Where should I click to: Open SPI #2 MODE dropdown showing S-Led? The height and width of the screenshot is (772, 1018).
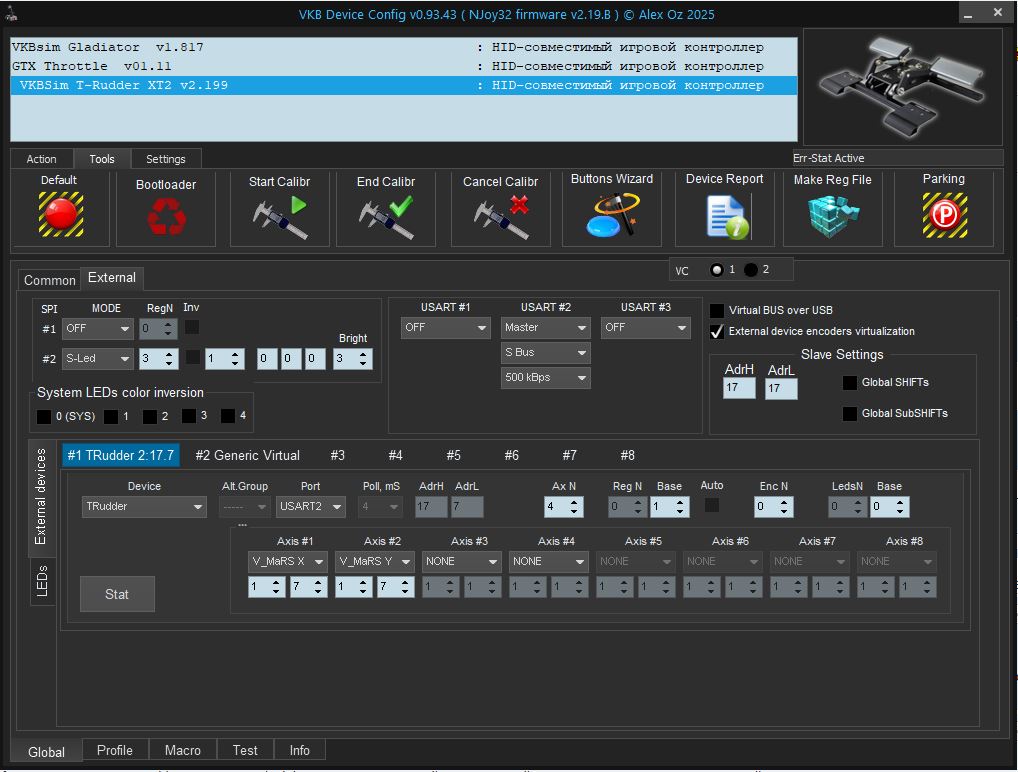point(97,358)
